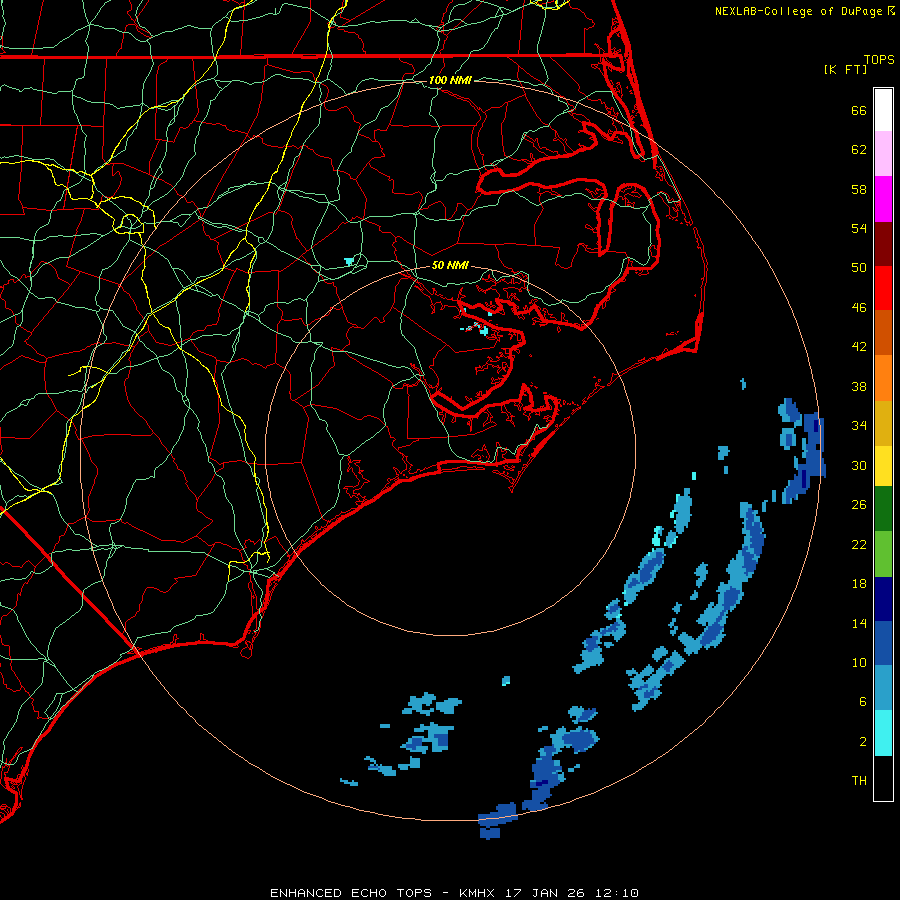Viewport: 900px width, 900px height.
Task: Click the legend value 18
Action: (859, 584)
